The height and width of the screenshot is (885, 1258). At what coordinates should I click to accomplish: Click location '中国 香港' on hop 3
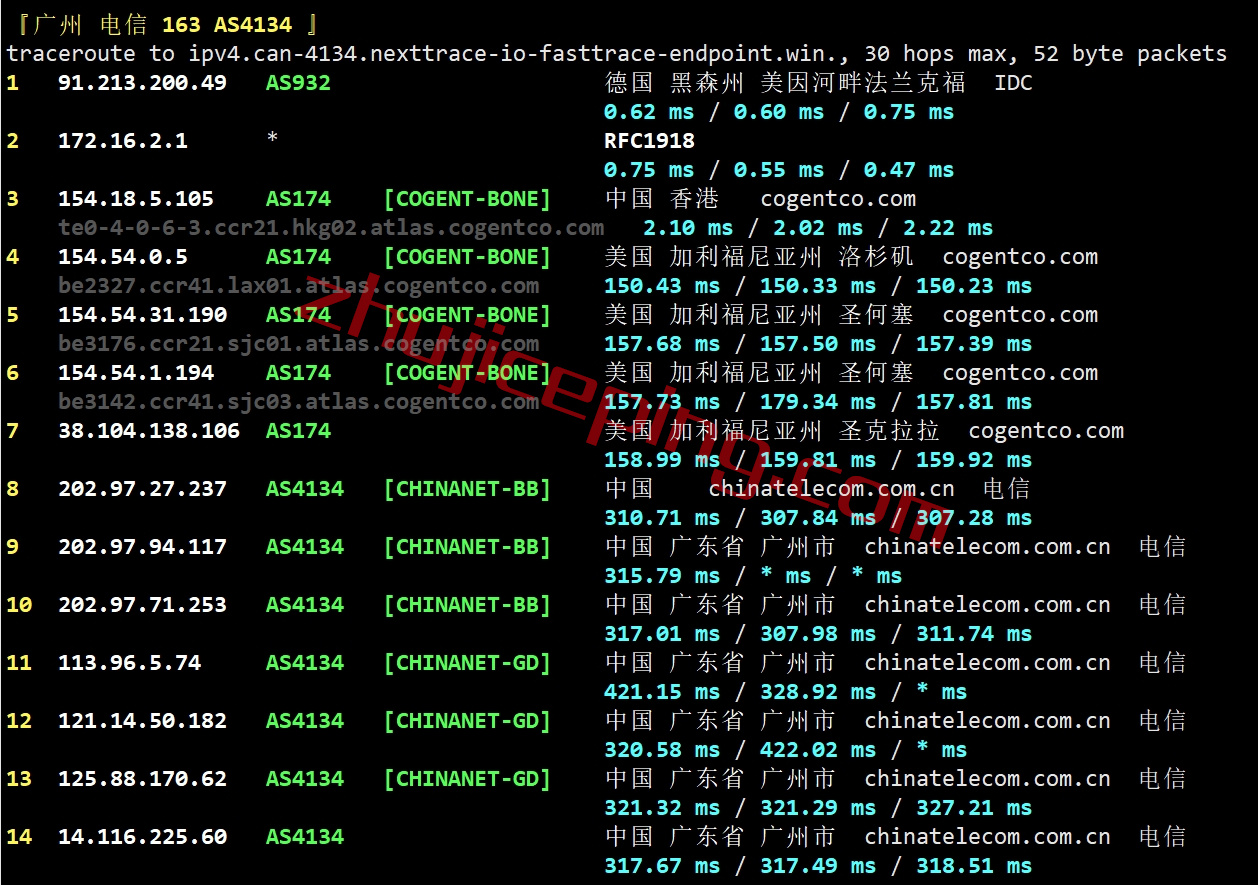(x=662, y=199)
